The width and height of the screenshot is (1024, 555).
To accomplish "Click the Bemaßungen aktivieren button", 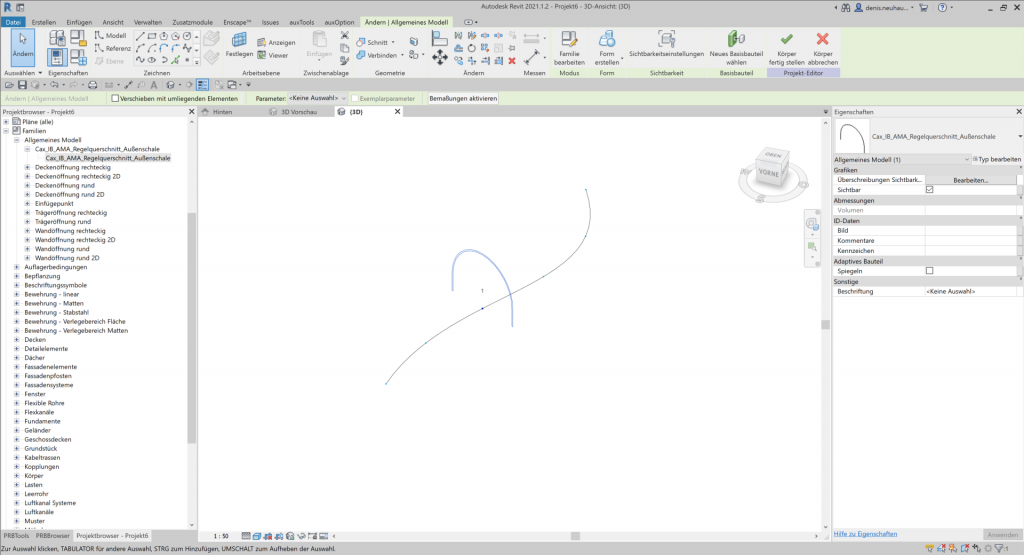I will pyautogui.click(x=462, y=99).
